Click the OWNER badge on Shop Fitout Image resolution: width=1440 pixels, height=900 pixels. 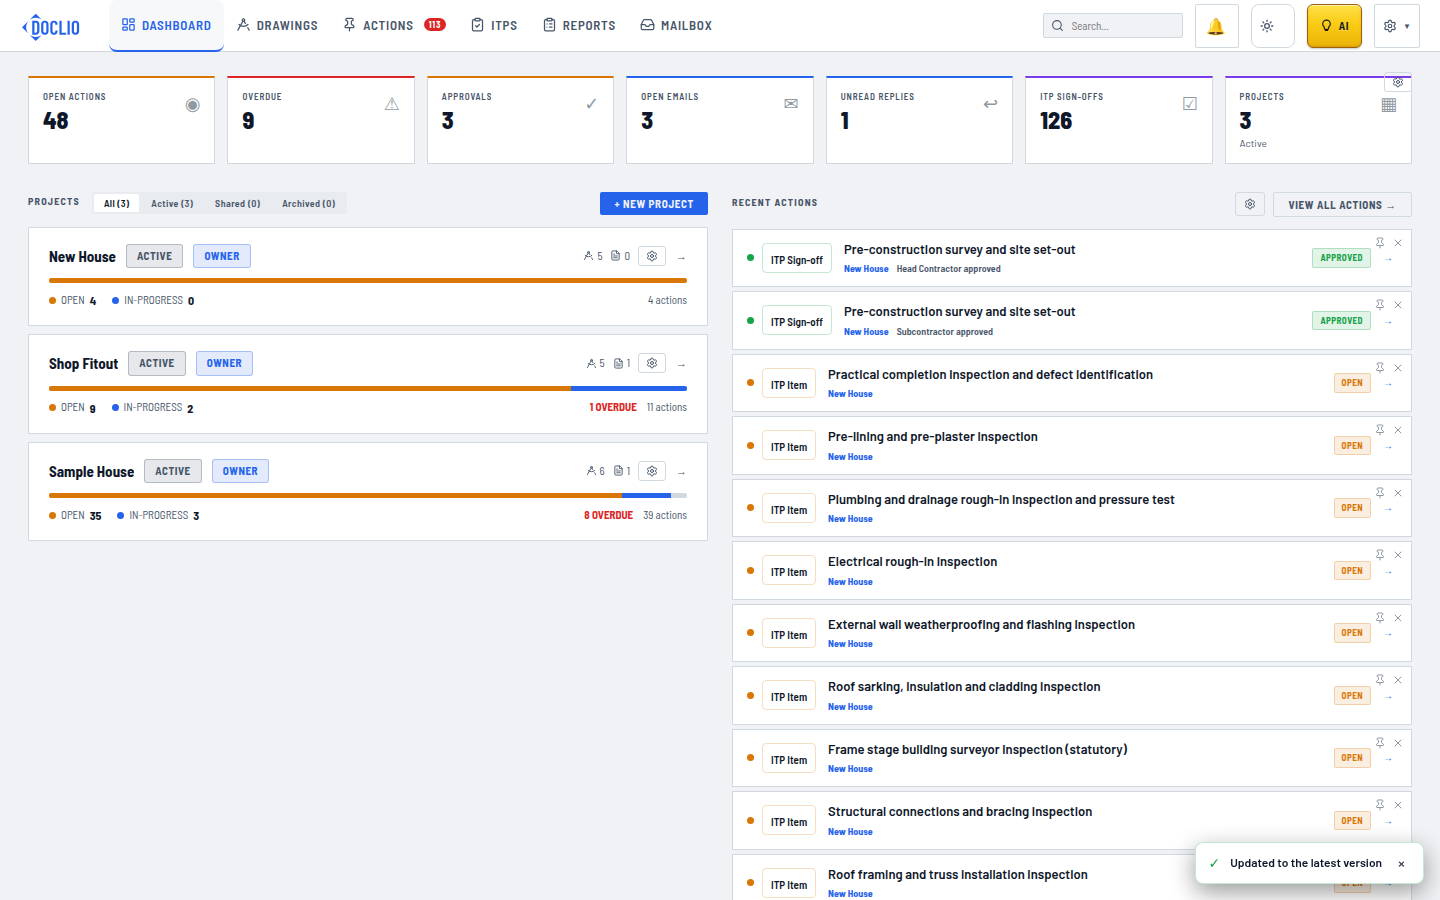point(224,364)
